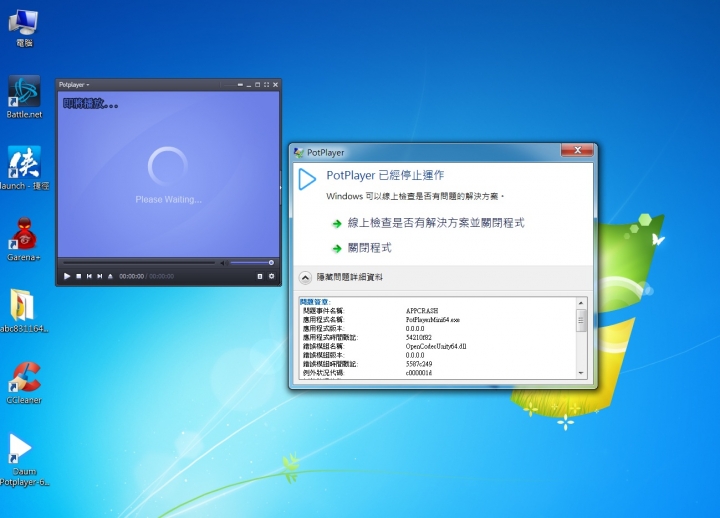
Task: Click the 5587c249 timestamp value
Action: tap(419, 364)
